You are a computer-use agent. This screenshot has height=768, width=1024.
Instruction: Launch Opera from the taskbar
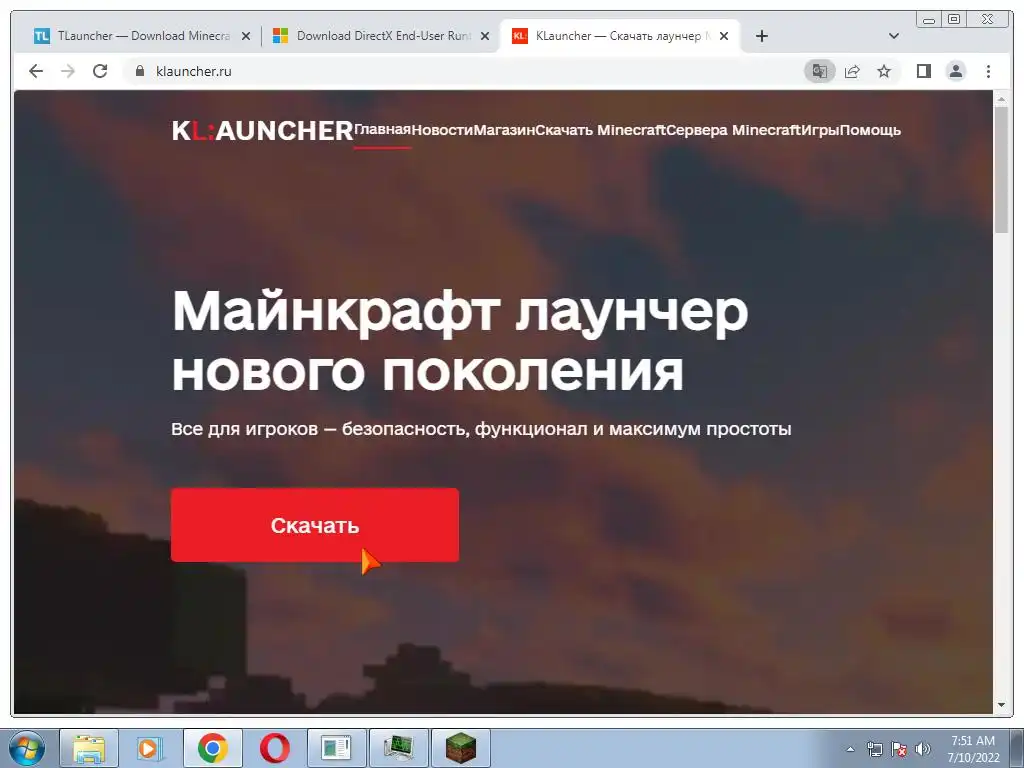point(274,748)
